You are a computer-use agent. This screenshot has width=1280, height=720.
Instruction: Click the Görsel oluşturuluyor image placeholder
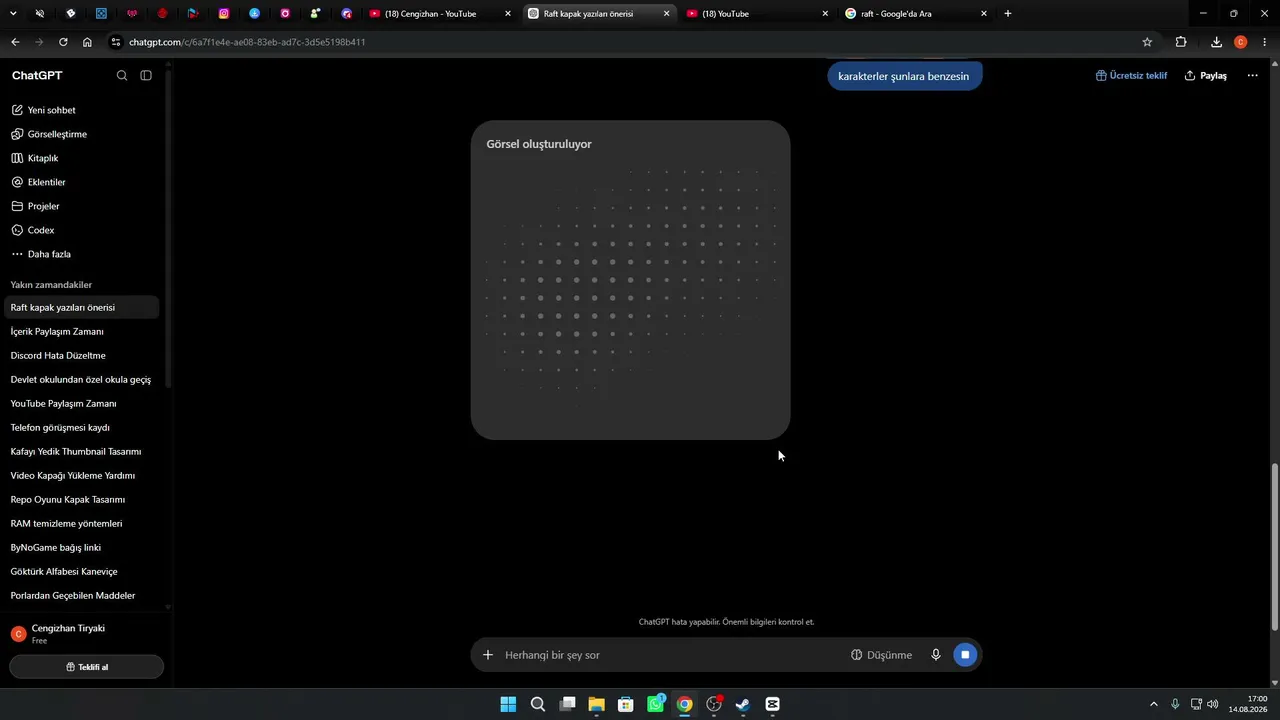point(631,280)
